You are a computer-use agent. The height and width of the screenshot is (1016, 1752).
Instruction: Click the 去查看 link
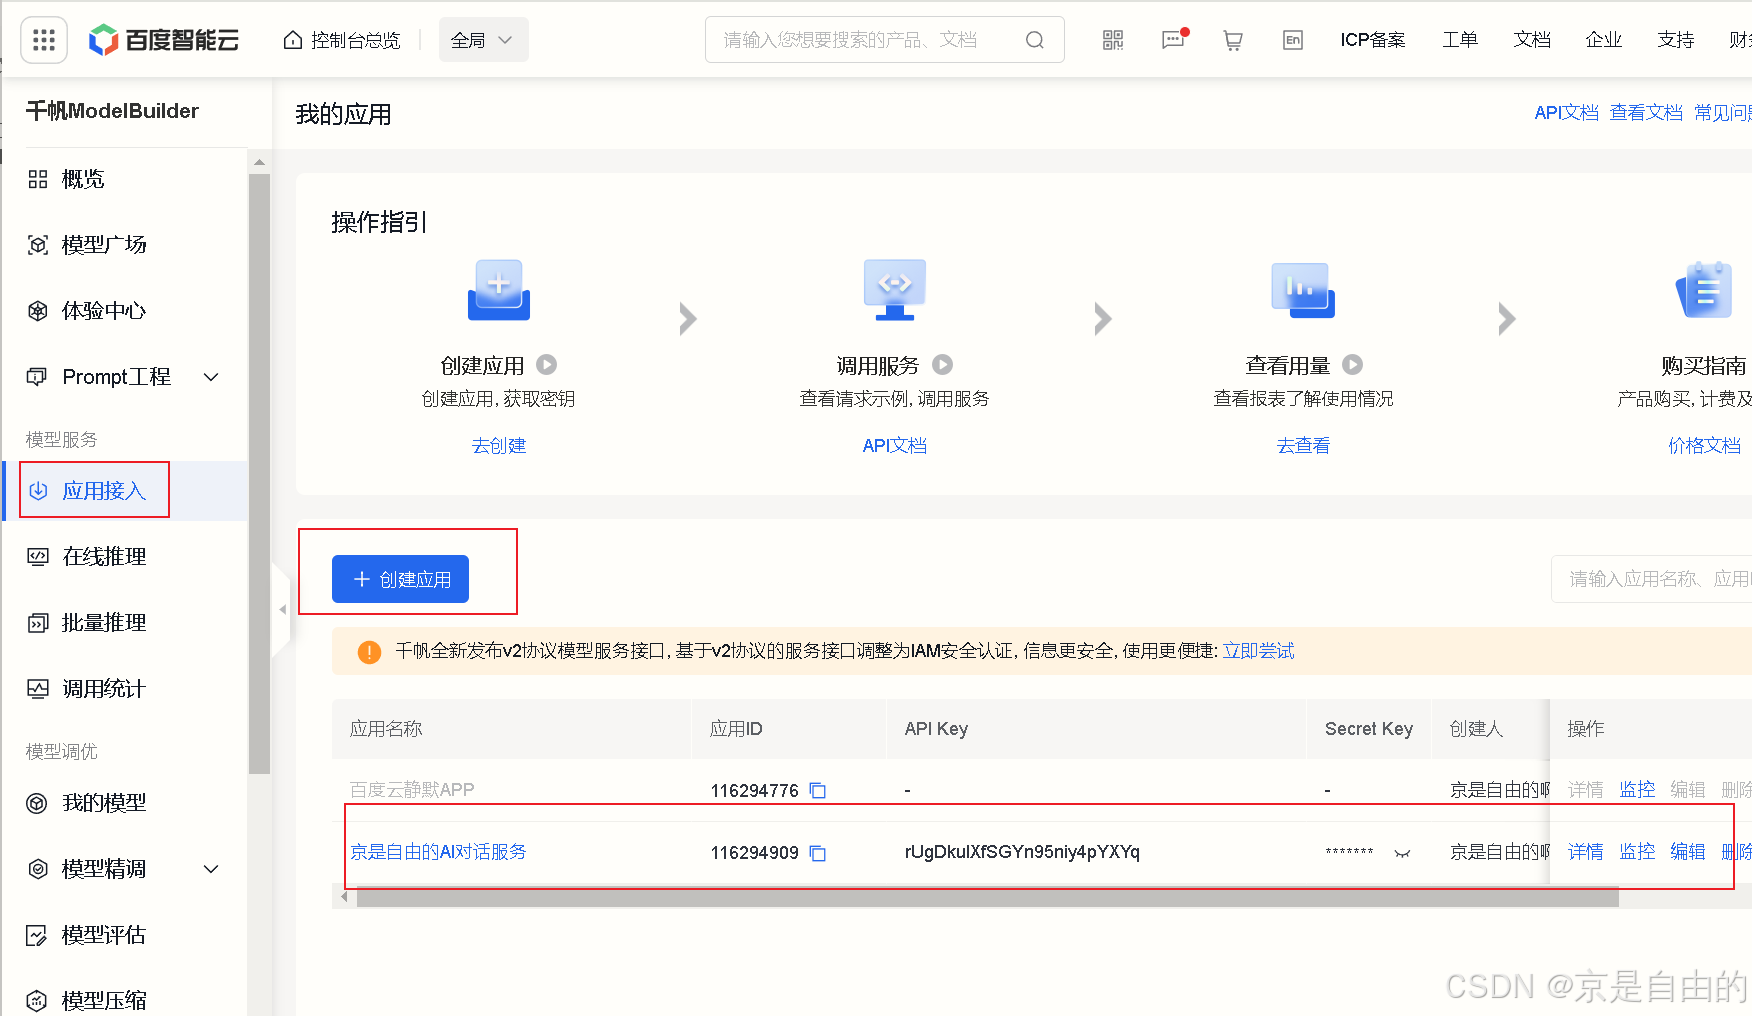pyautogui.click(x=1303, y=446)
